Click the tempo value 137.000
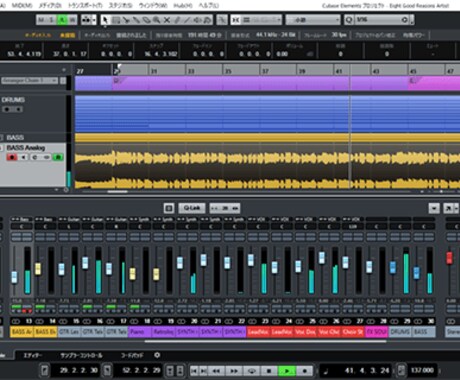Screen dimensions: 460x380 coord(422,370)
